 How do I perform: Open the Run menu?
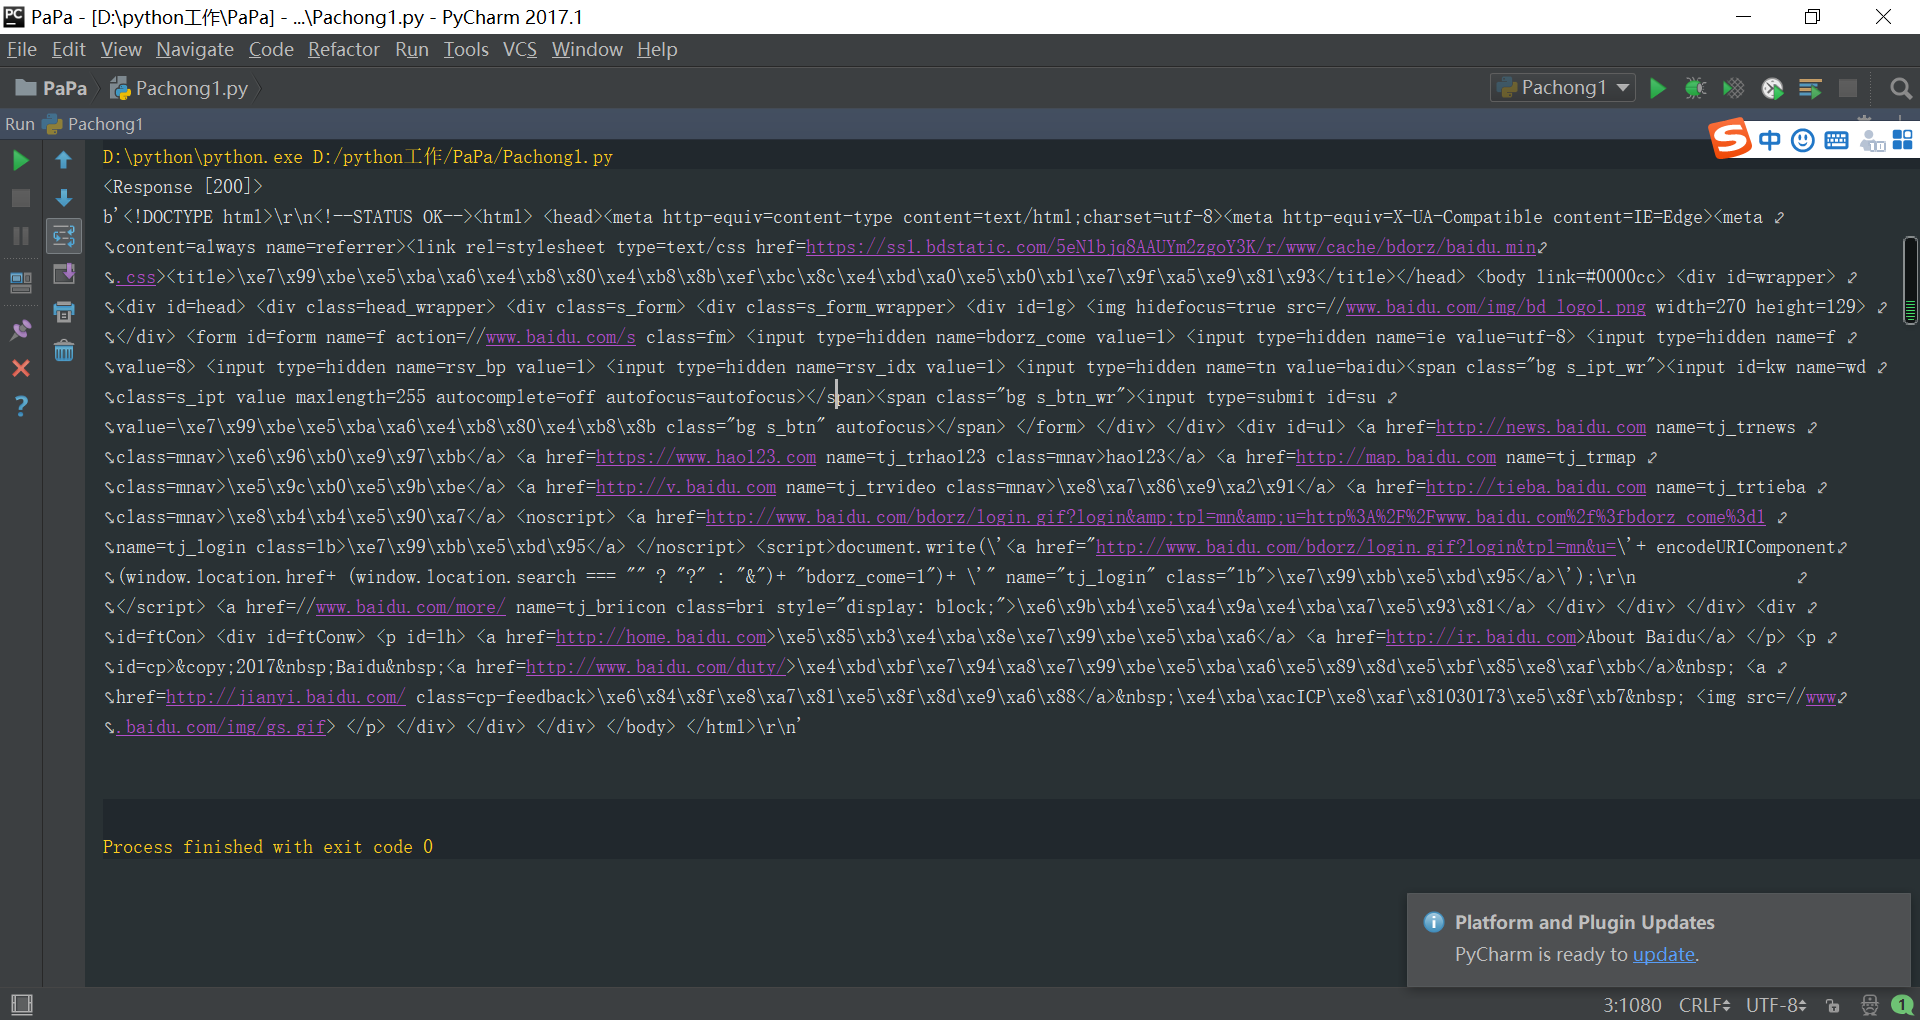412,49
